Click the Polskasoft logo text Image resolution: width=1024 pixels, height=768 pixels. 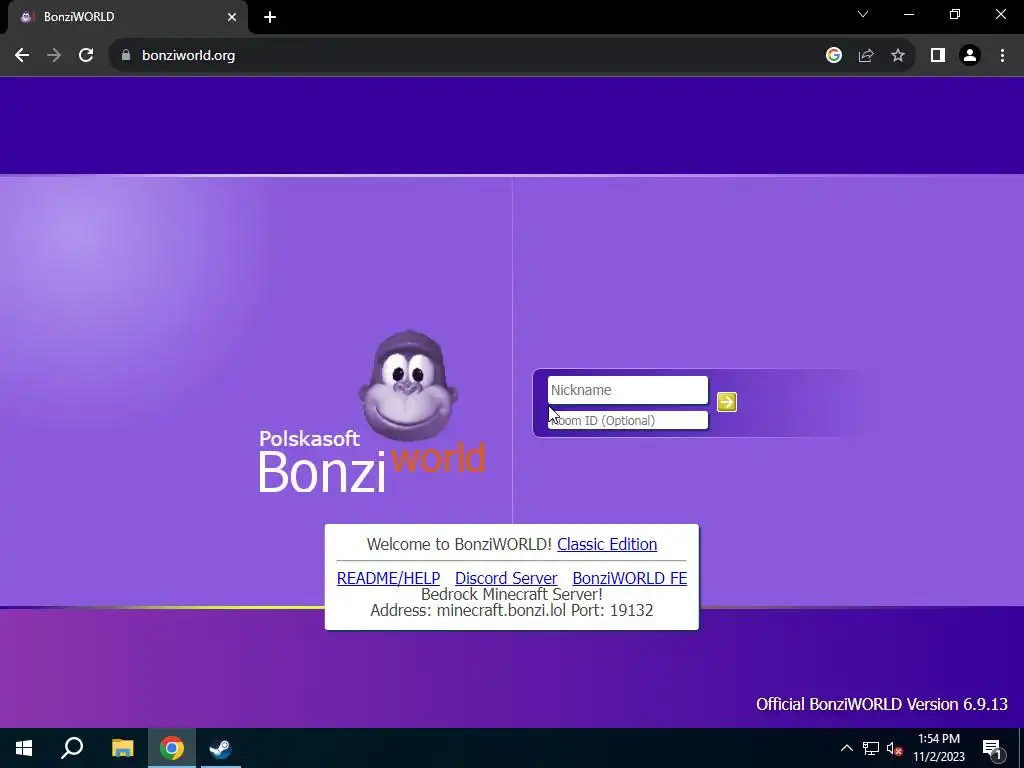pos(309,438)
